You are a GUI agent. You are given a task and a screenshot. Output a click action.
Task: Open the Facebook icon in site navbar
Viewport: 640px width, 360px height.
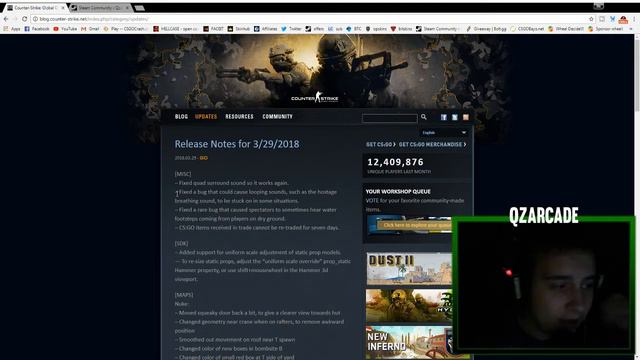click(x=444, y=117)
